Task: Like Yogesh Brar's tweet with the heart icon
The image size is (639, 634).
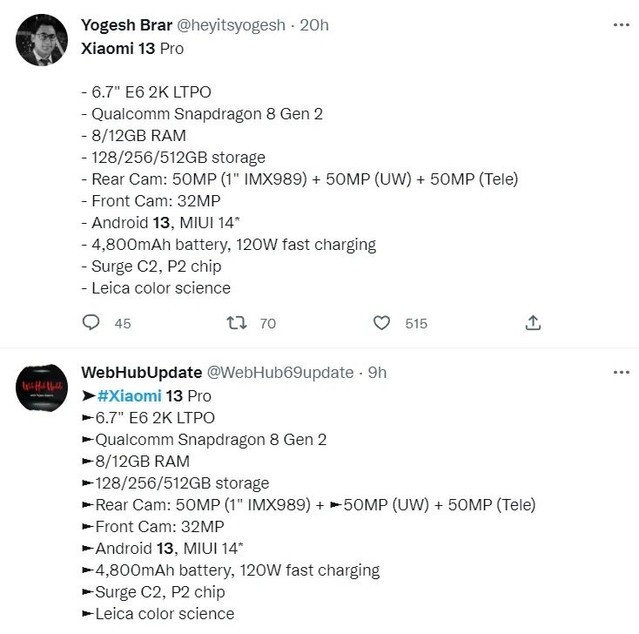Action: click(382, 322)
